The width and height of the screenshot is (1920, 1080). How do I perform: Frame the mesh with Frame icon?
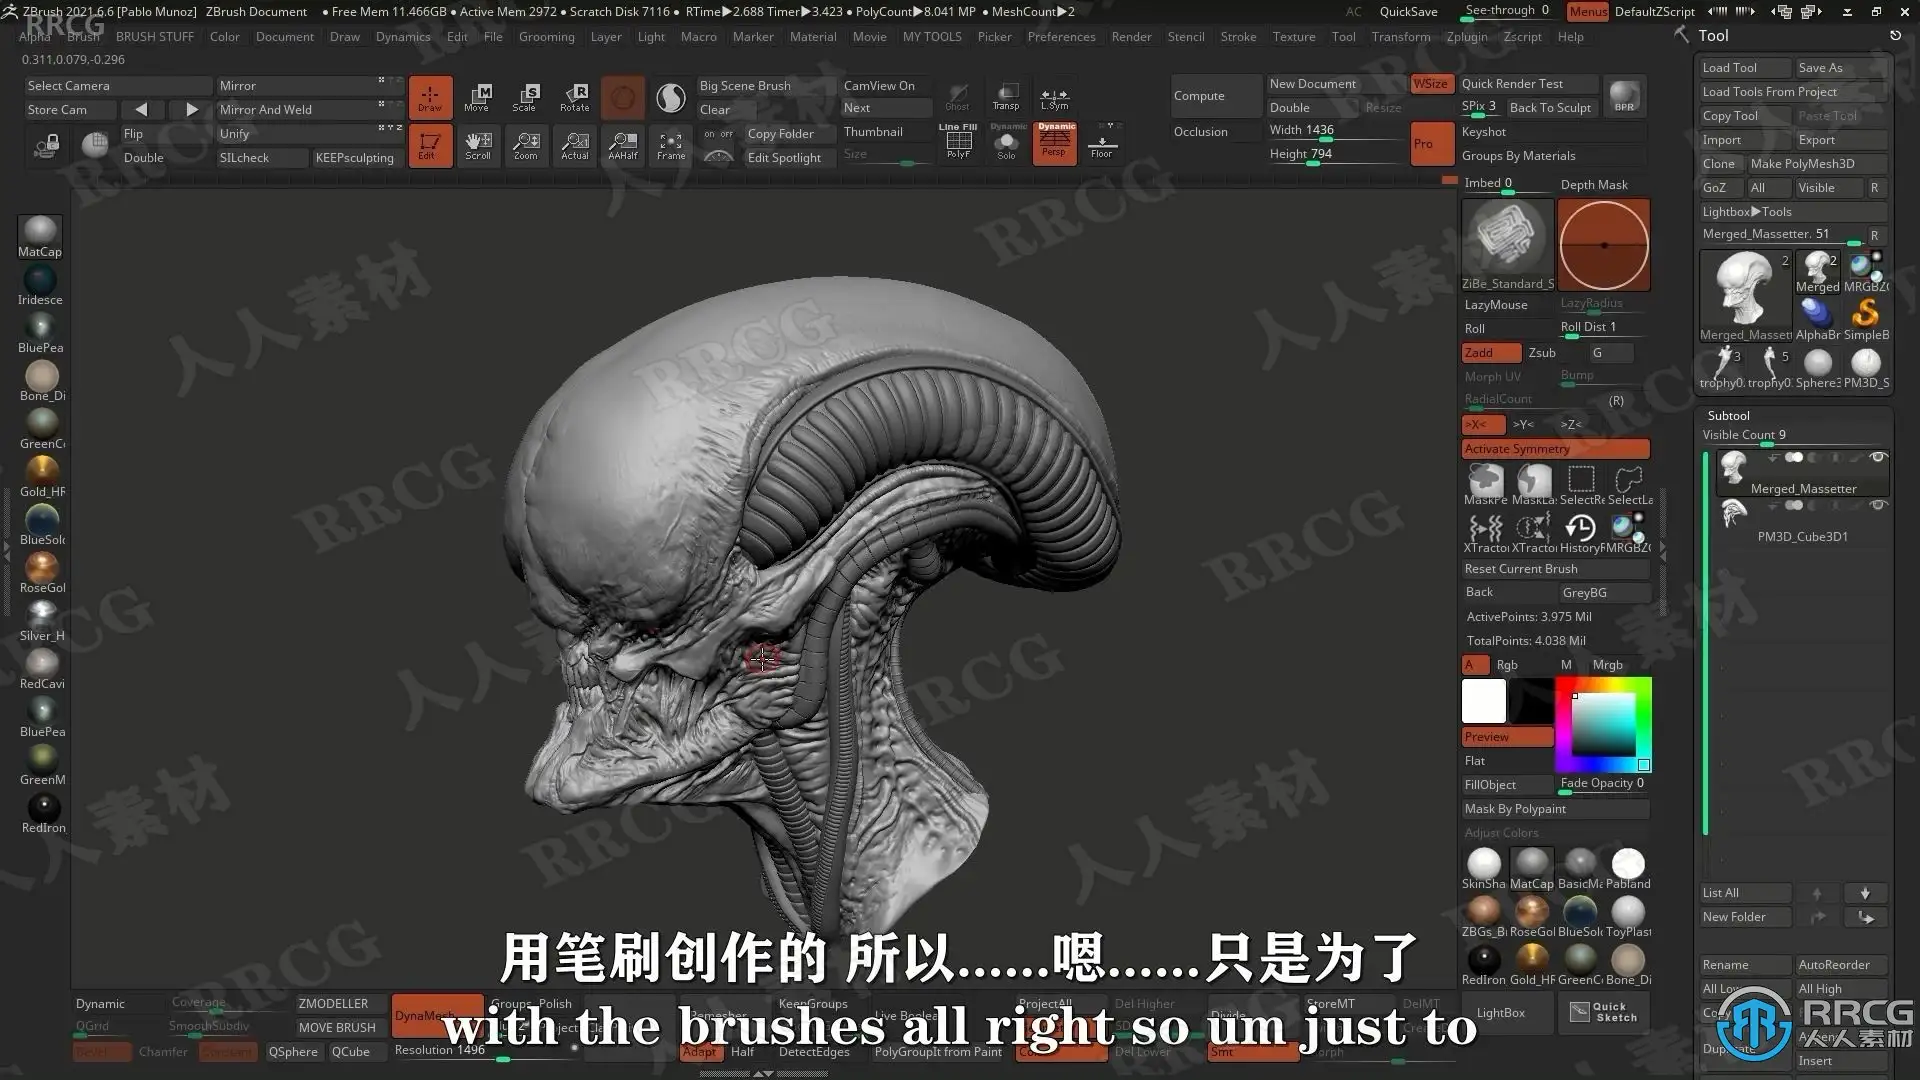(x=671, y=145)
